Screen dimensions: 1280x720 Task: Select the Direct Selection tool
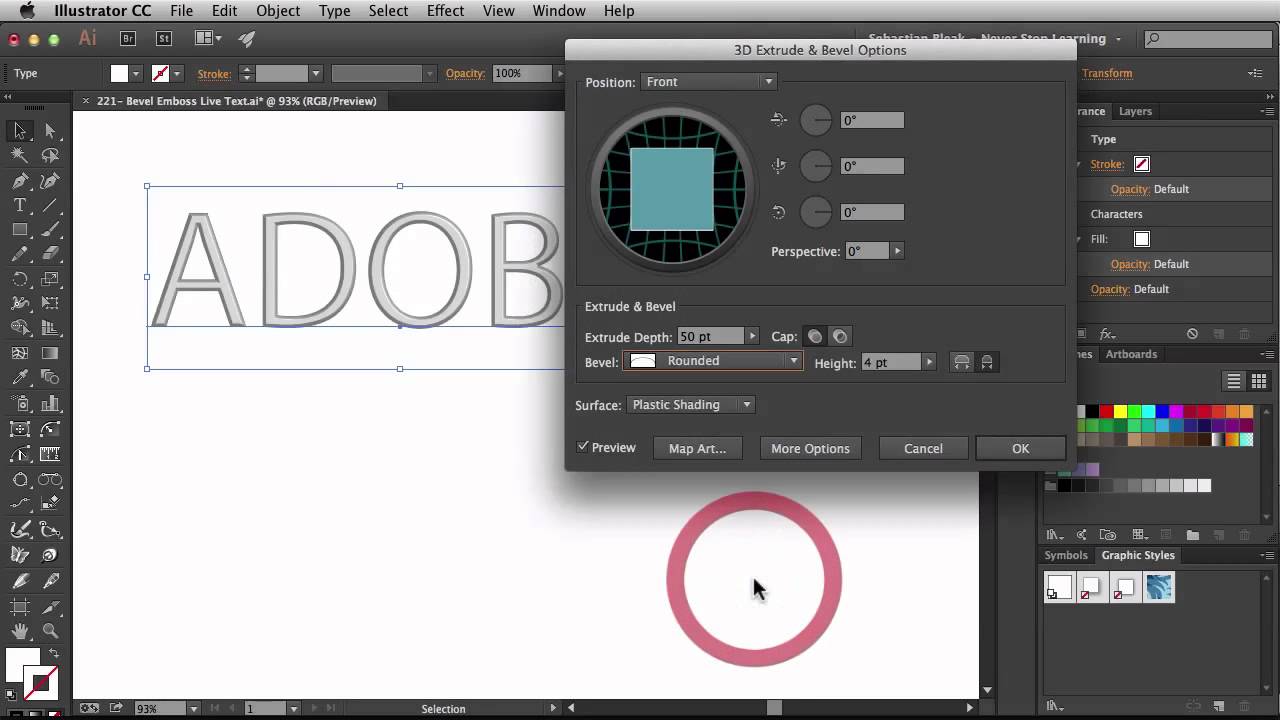click(50, 131)
